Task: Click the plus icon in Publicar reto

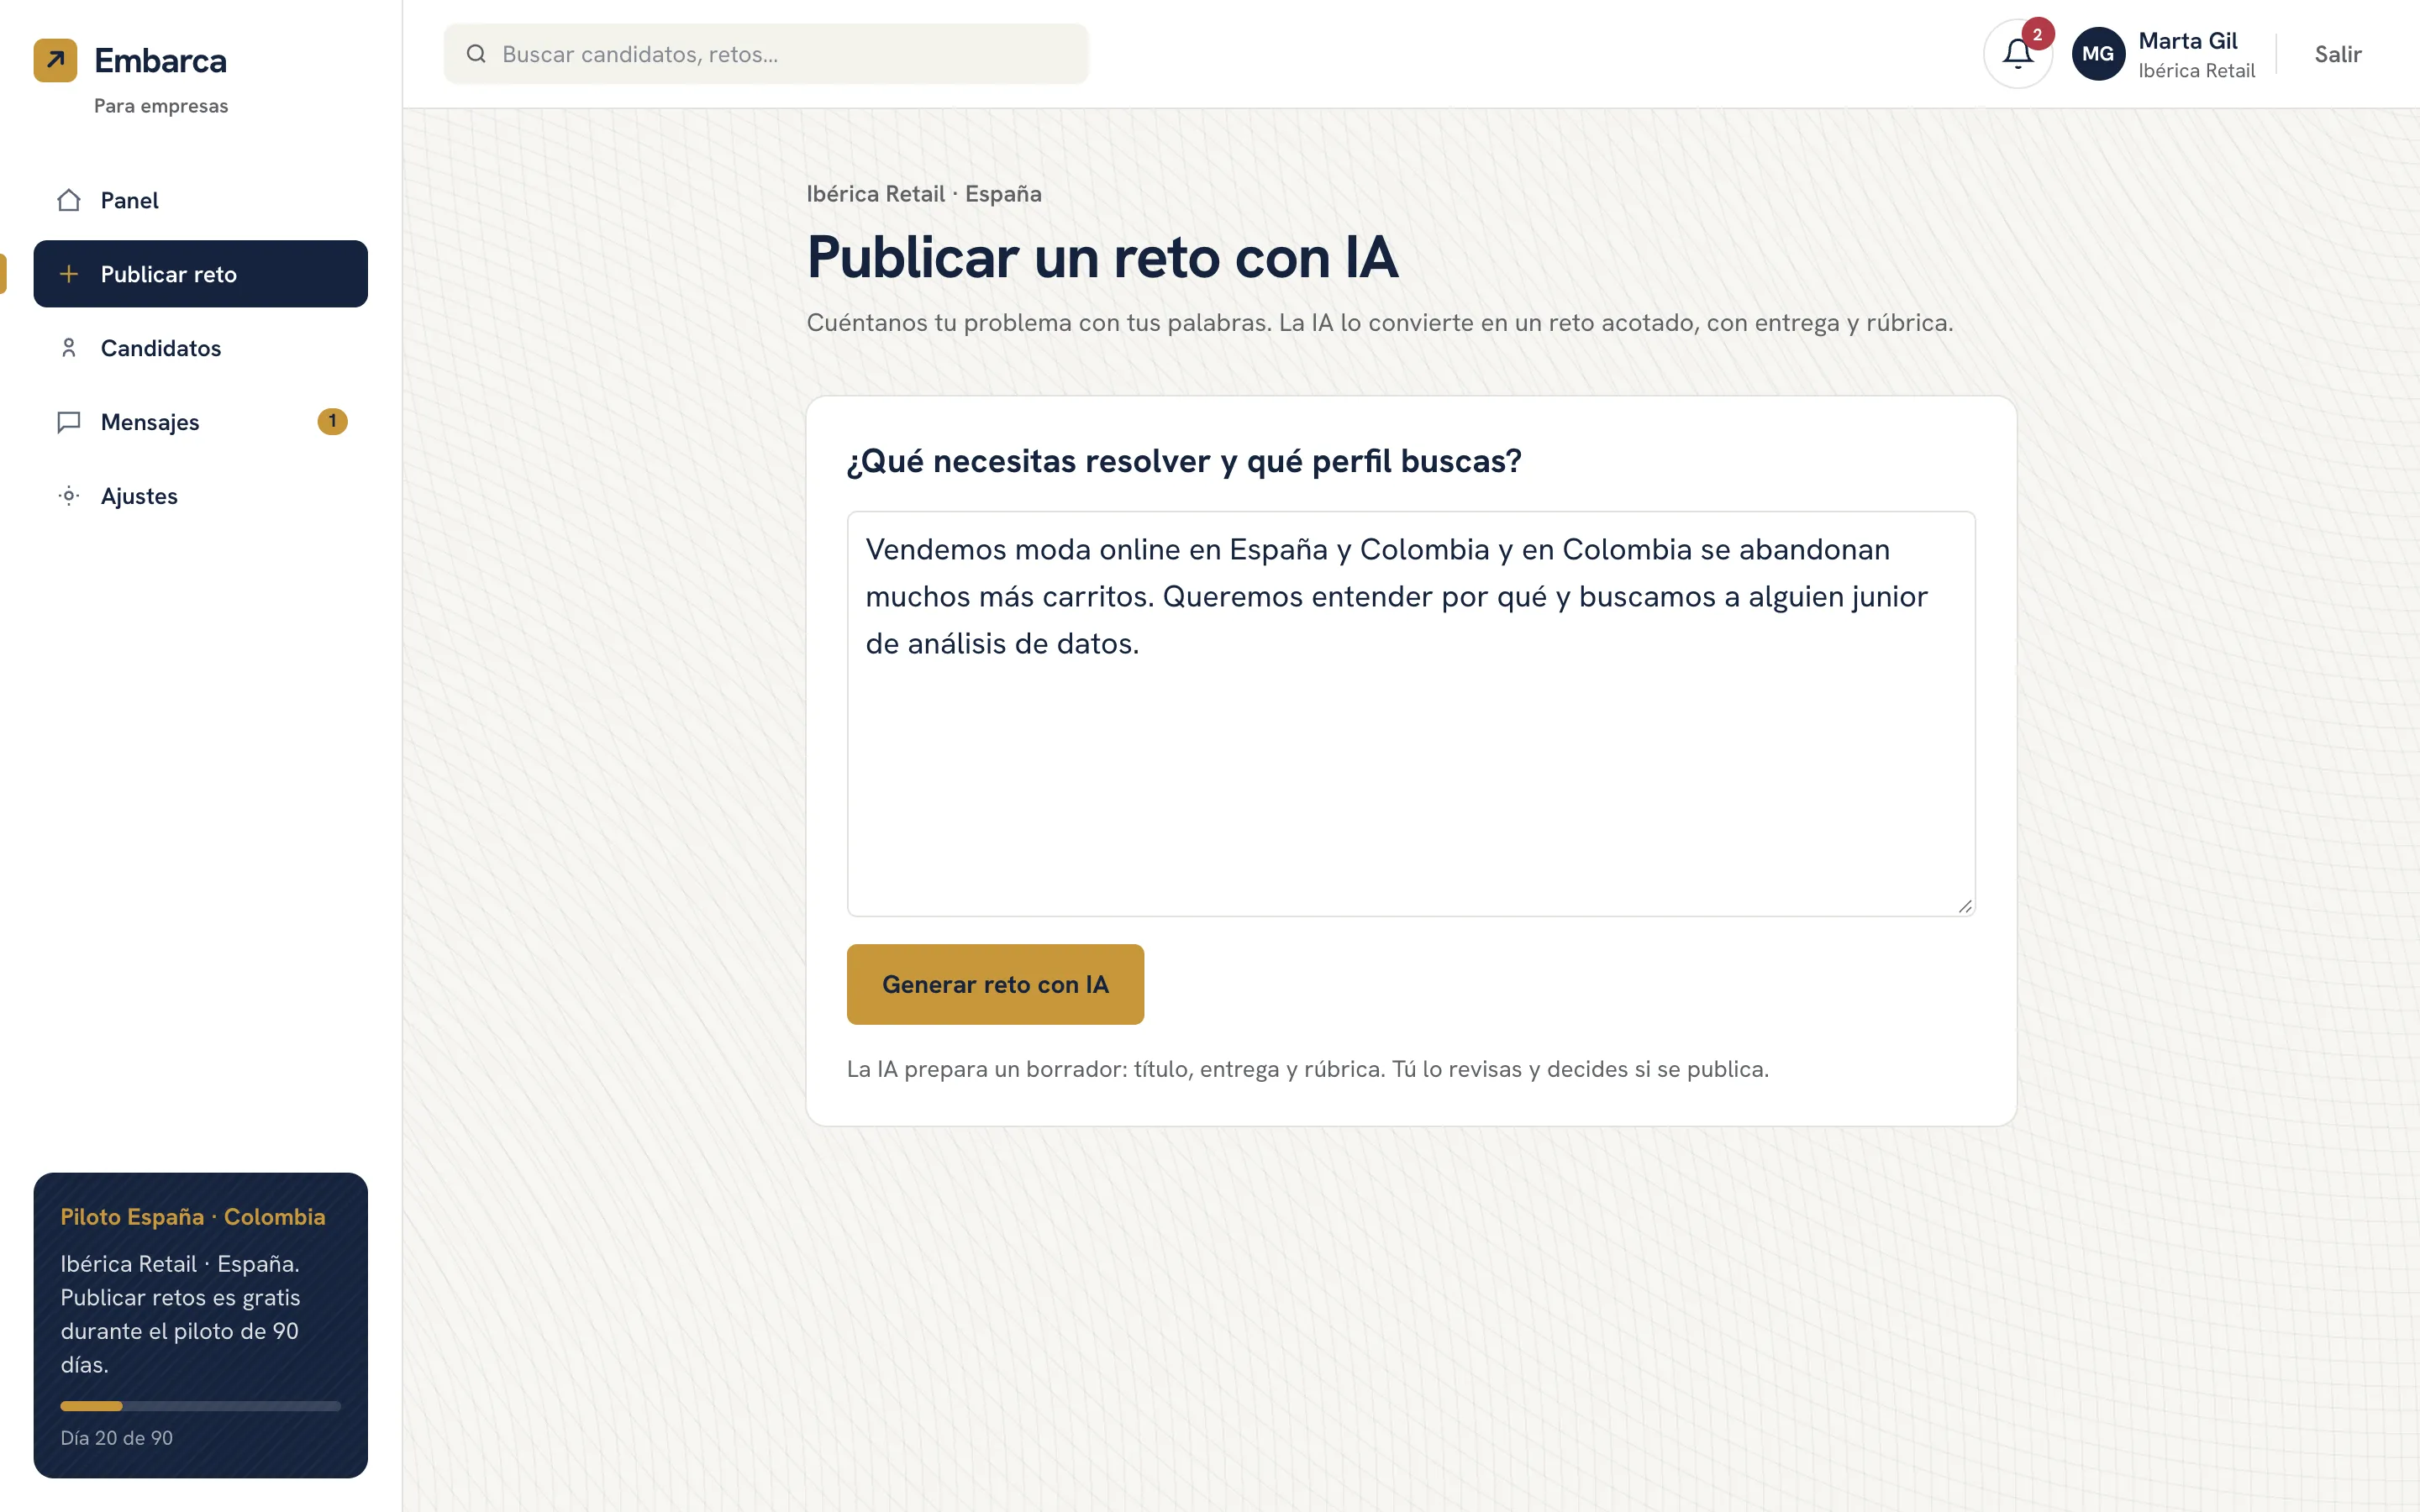Action: [69, 274]
